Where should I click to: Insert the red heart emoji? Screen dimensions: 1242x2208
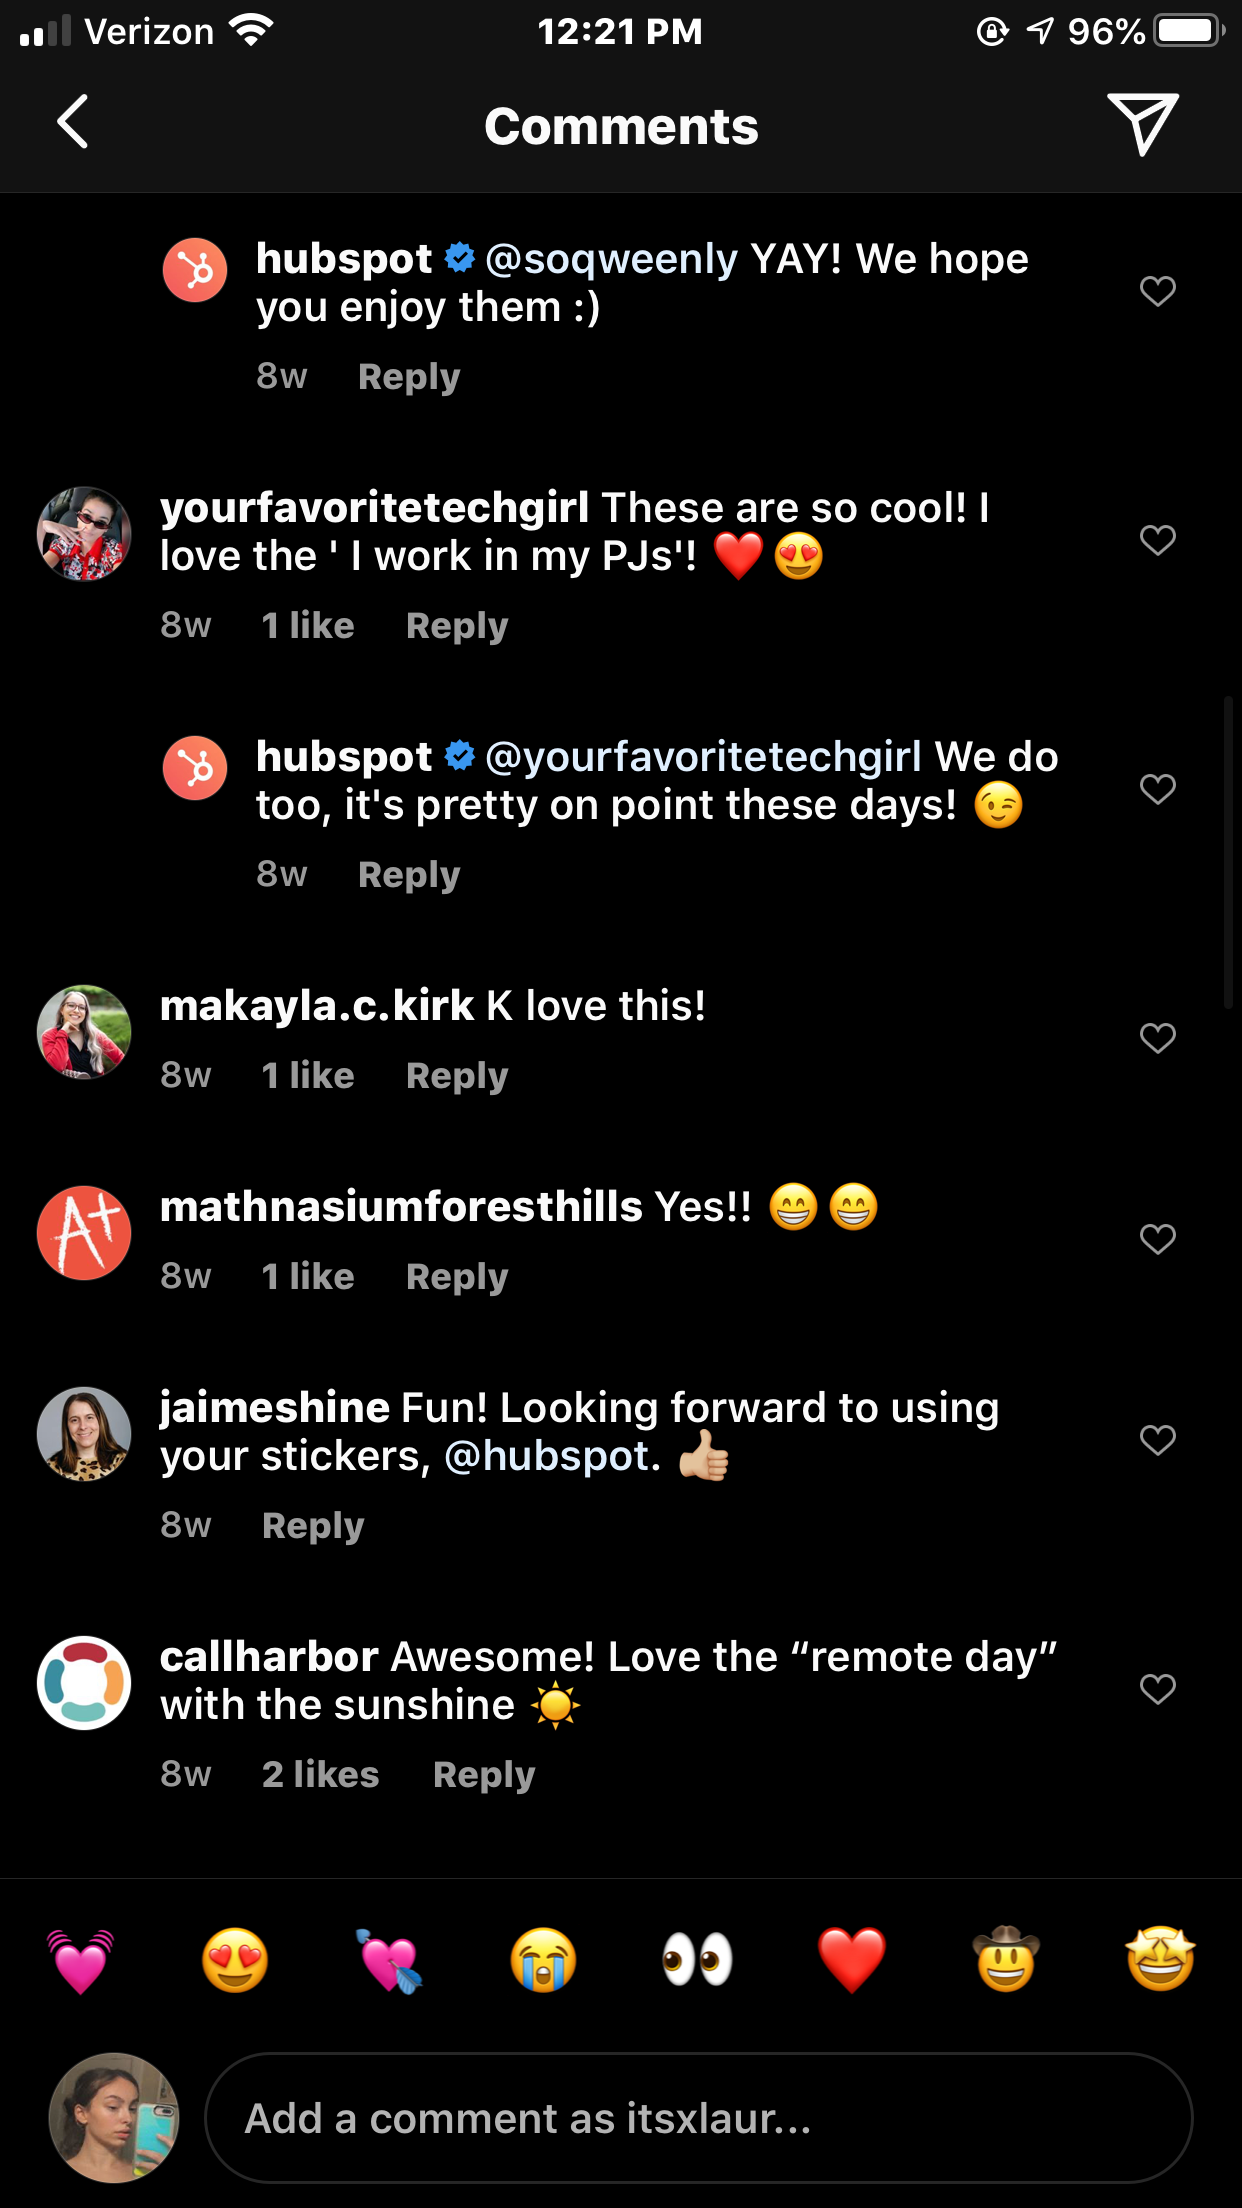click(852, 1960)
